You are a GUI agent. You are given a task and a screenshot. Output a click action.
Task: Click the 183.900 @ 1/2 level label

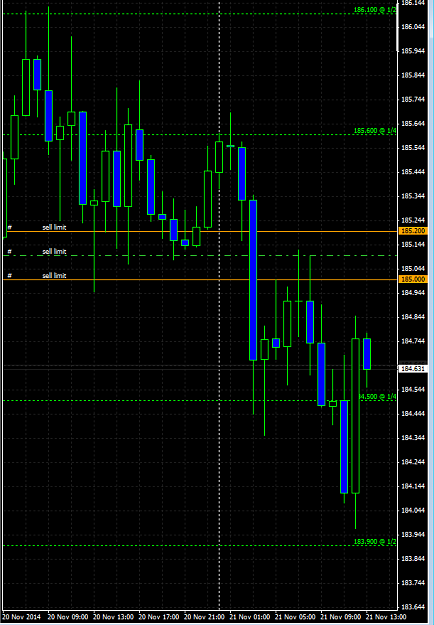[x=375, y=542]
